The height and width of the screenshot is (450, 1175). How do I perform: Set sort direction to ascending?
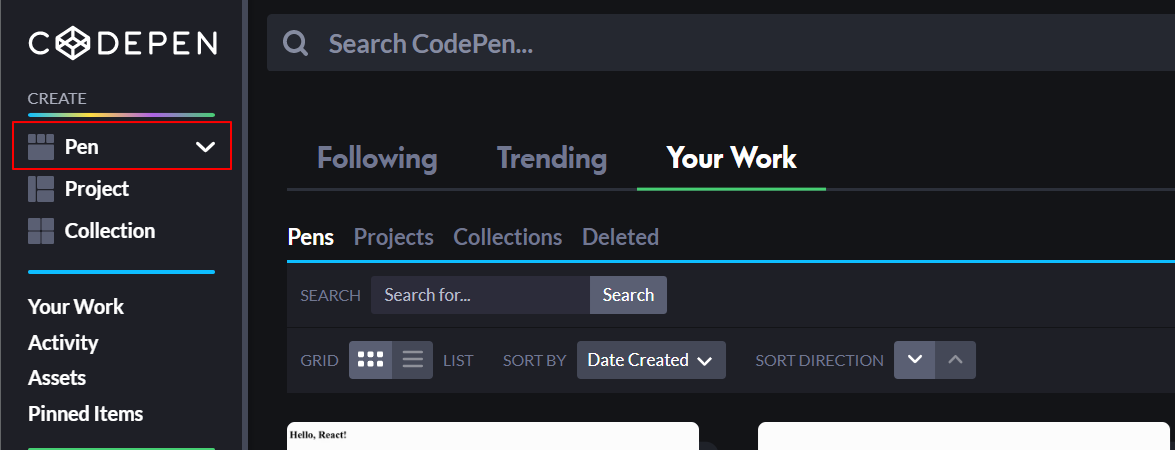(x=955, y=360)
